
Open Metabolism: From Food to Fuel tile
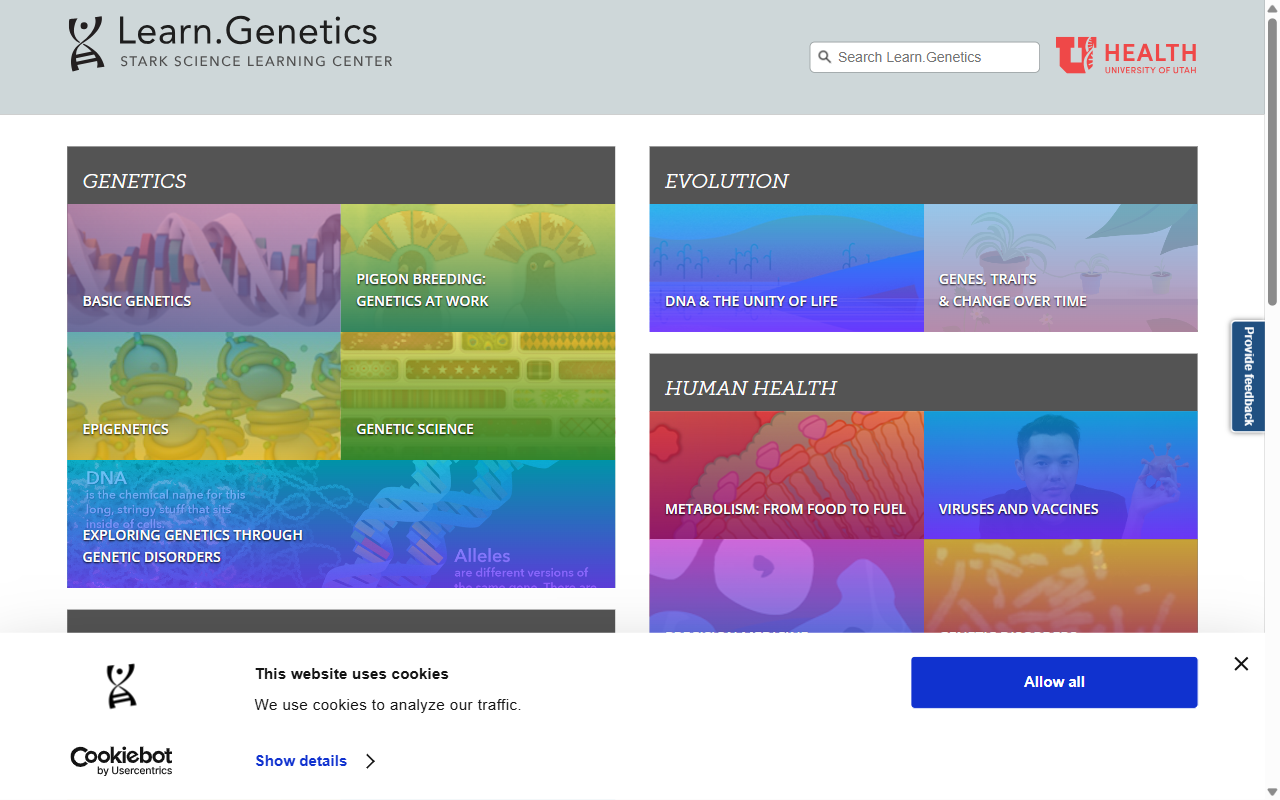point(787,475)
